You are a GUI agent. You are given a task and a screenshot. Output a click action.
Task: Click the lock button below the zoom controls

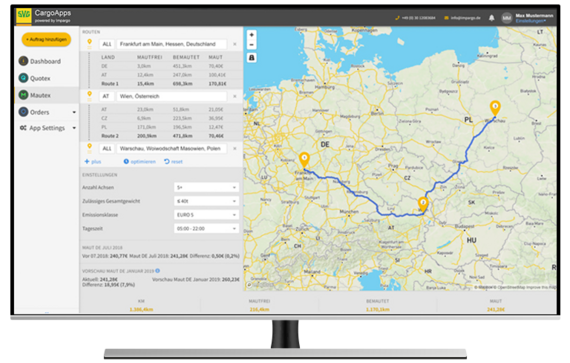[252, 58]
